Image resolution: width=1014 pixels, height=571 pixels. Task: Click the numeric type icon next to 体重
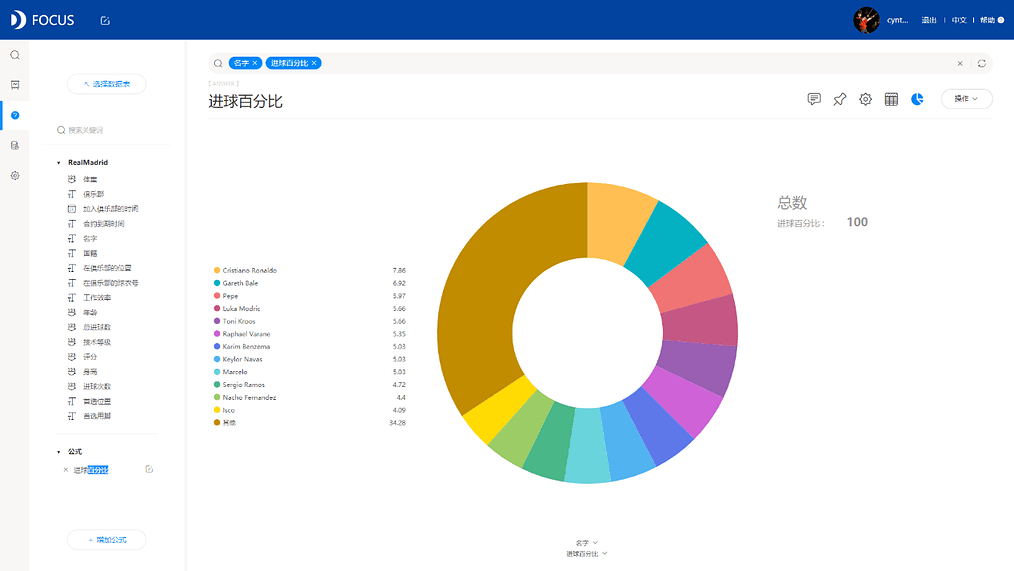pos(72,179)
